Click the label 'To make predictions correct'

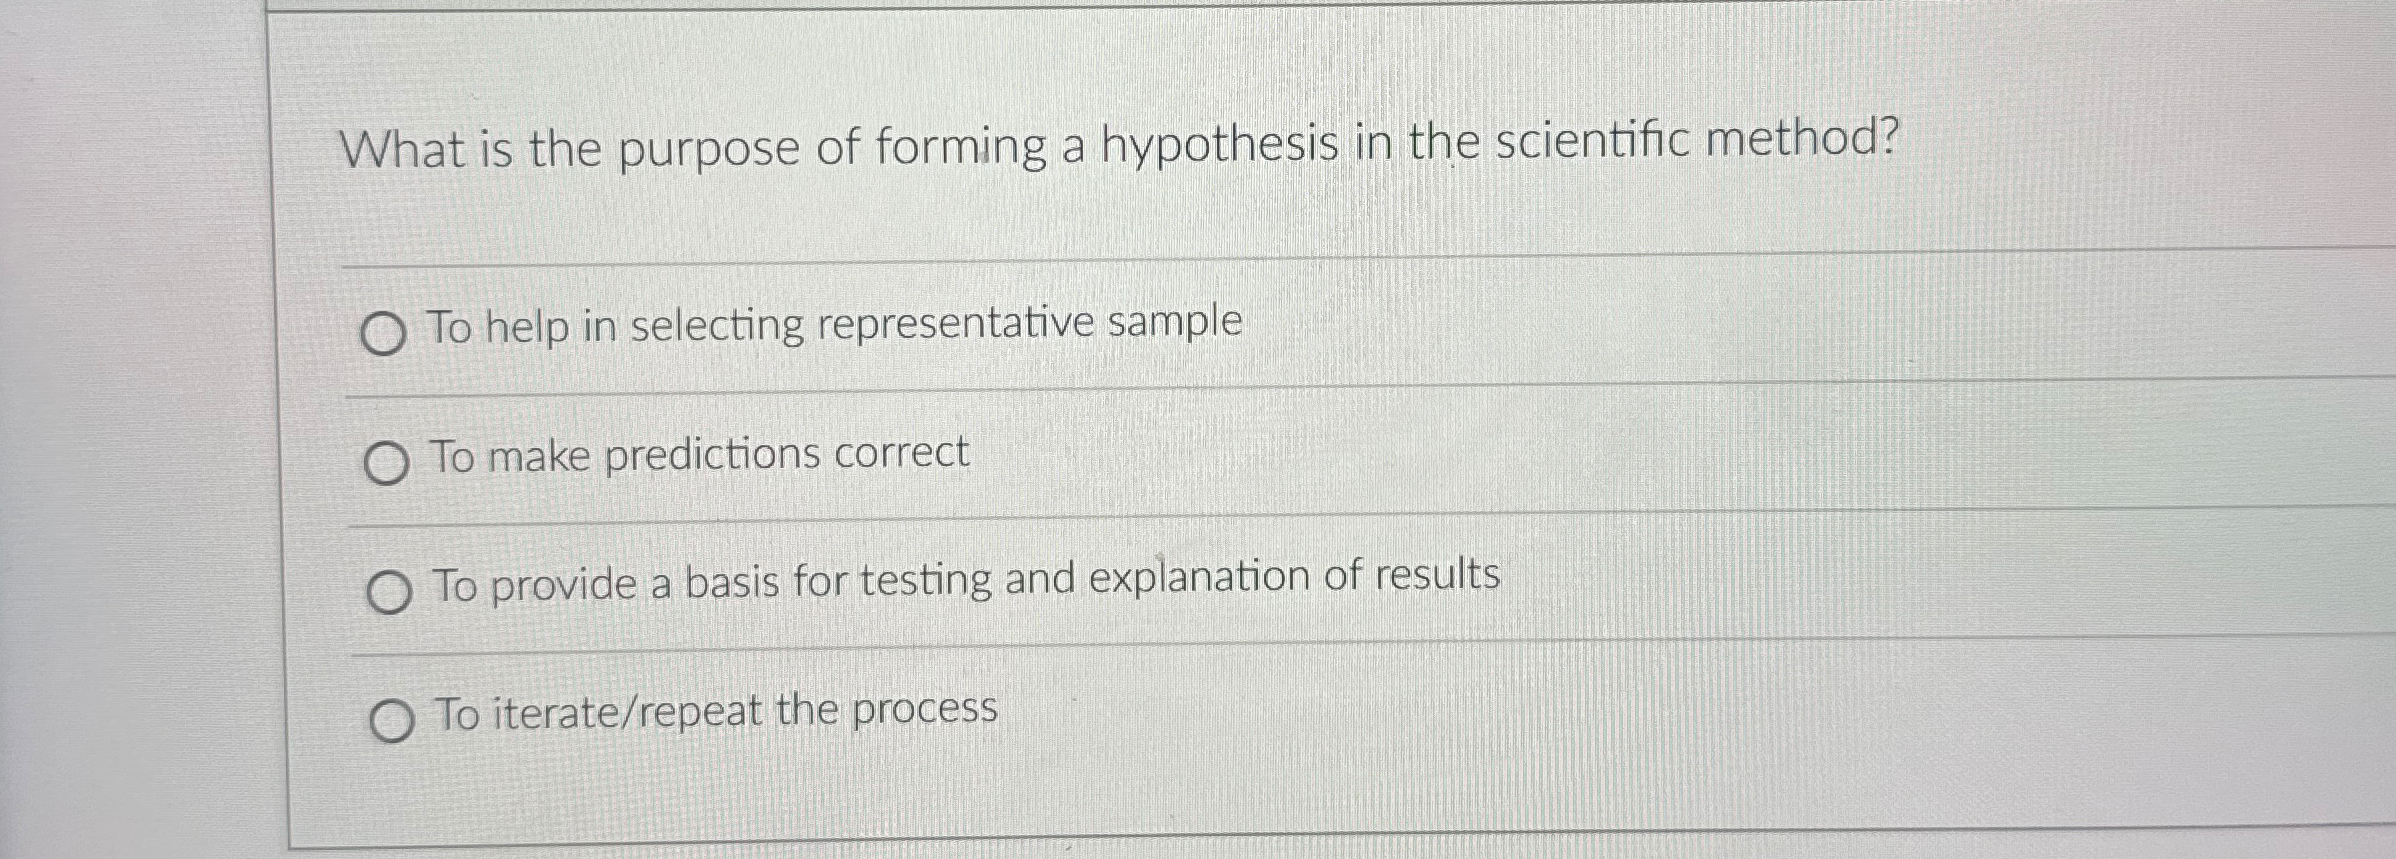700,455
